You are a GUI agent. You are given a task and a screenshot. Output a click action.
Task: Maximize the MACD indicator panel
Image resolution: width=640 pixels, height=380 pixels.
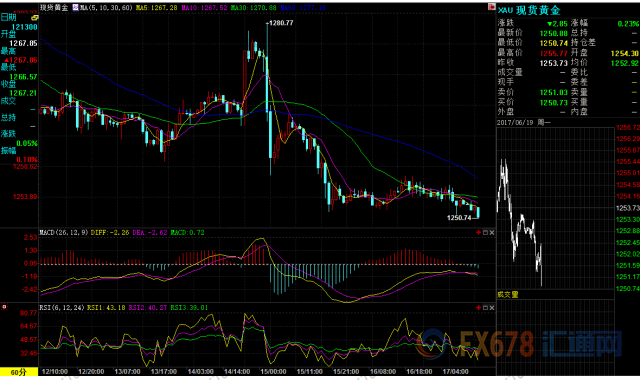coord(485,232)
